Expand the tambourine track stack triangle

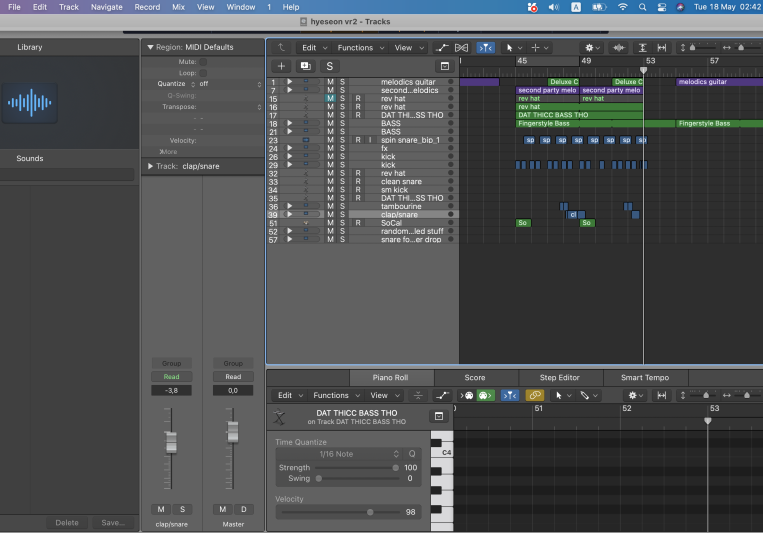[289, 206]
